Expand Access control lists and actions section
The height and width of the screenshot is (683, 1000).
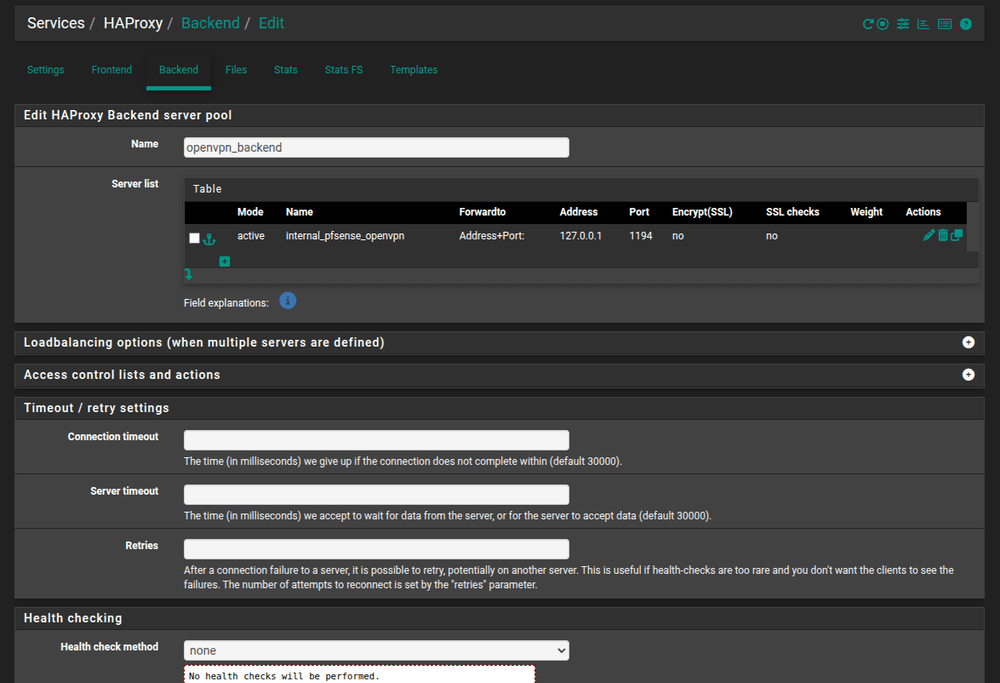pyautogui.click(x=968, y=375)
